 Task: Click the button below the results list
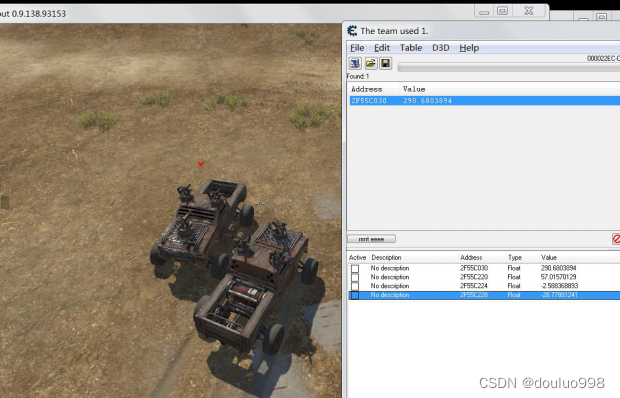pyautogui.click(x=371, y=239)
